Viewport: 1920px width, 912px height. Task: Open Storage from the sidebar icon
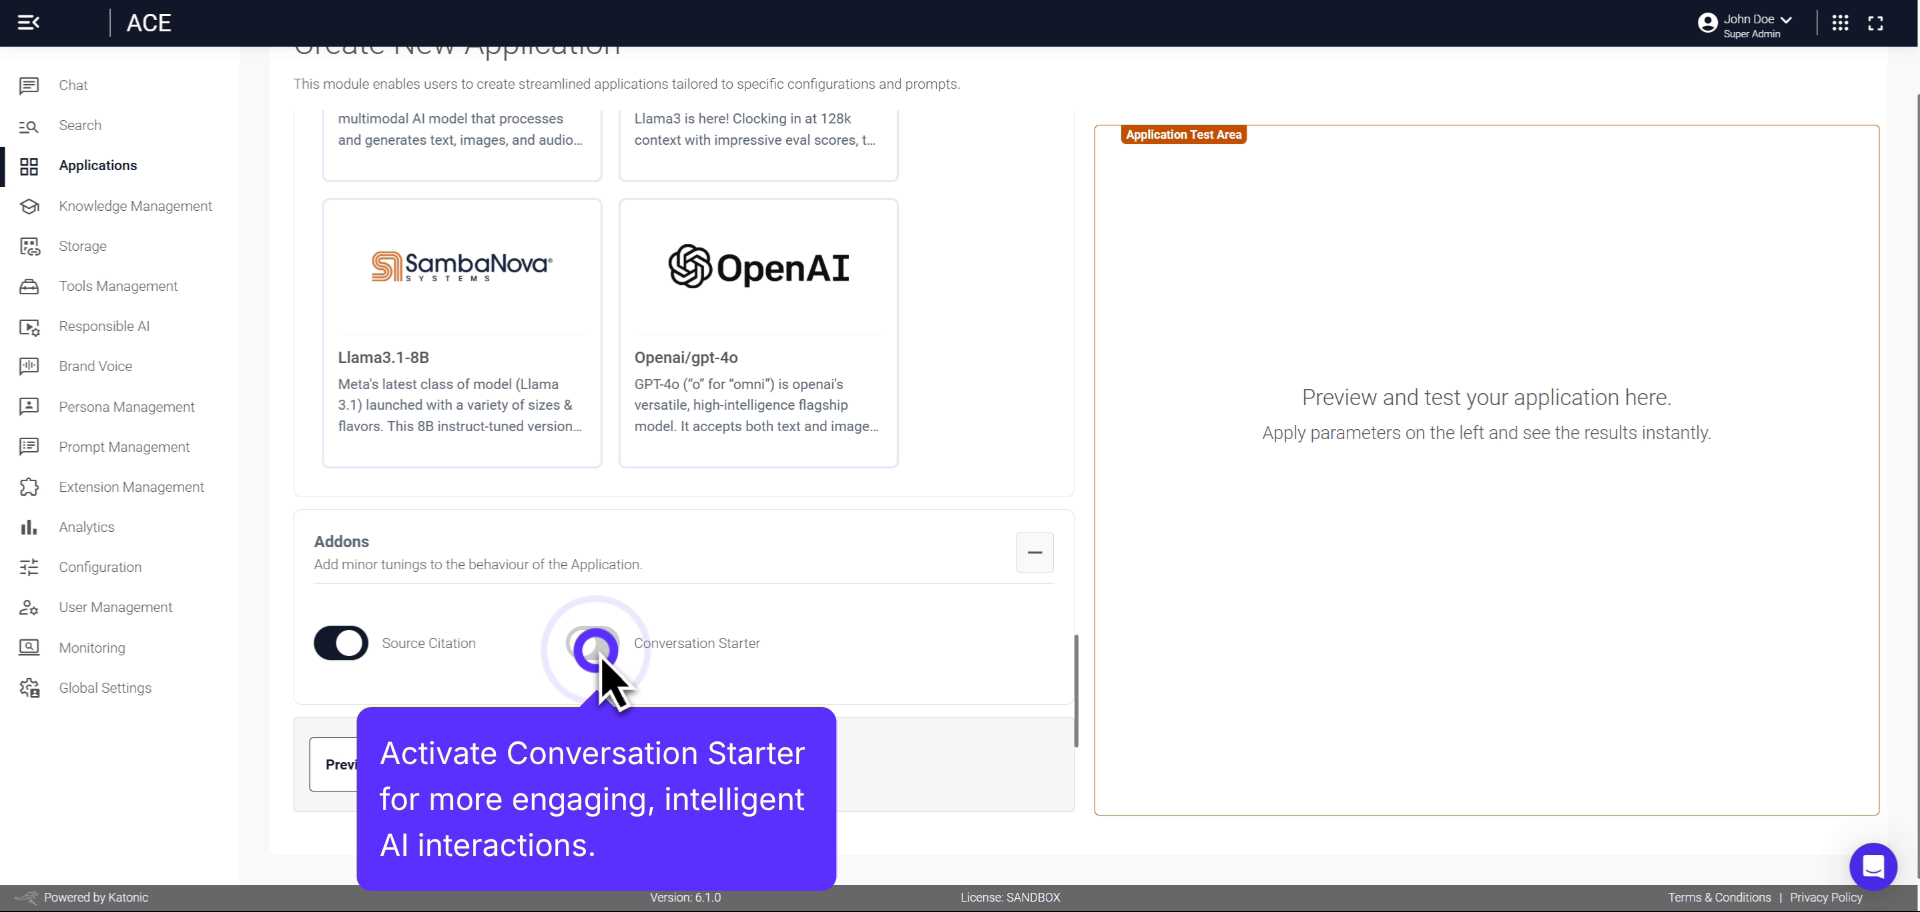click(29, 246)
